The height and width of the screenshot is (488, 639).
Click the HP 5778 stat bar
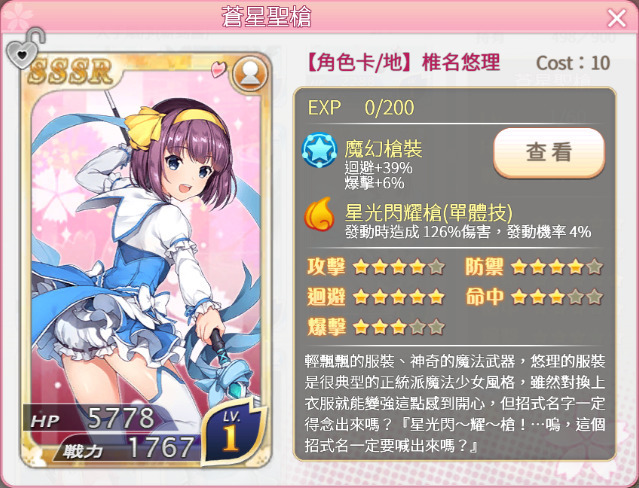click(x=99, y=419)
